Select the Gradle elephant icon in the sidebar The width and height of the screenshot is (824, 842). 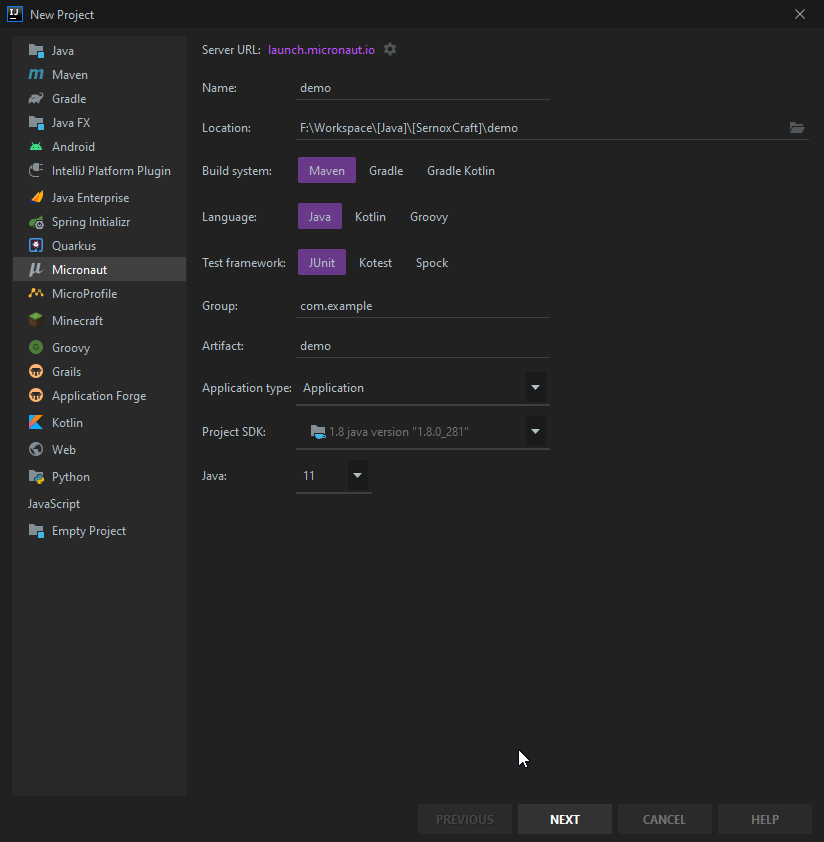[36, 99]
